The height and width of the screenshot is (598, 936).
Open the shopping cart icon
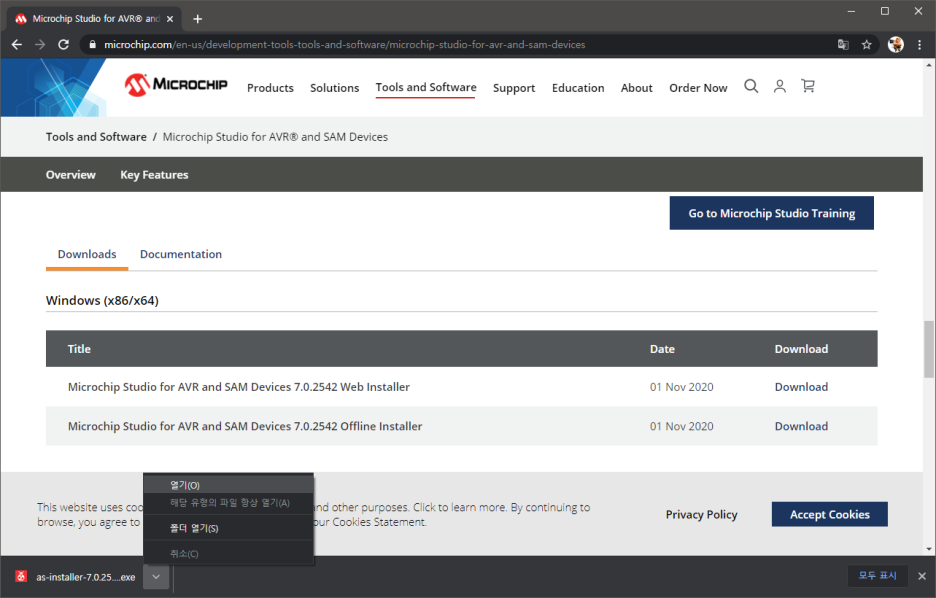tap(808, 87)
